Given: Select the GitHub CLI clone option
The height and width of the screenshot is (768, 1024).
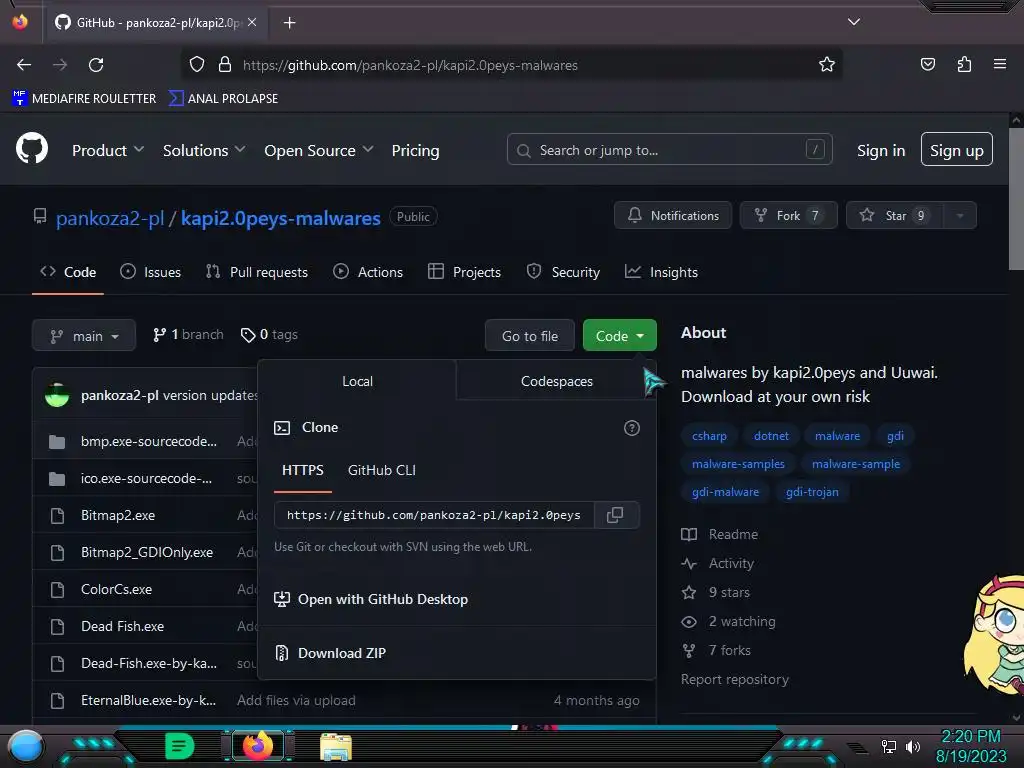Looking at the screenshot, I should pyautogui.click(x=381, y=470).
